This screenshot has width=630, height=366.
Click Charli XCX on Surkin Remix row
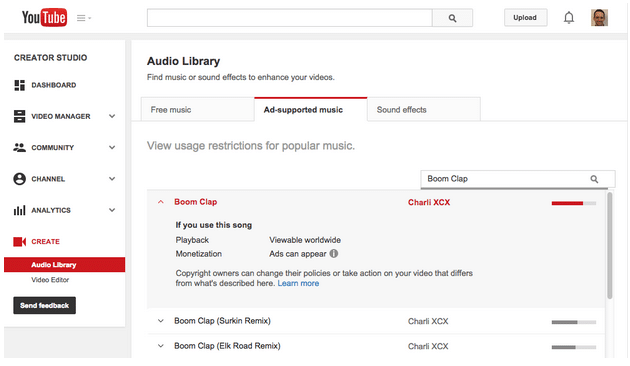428,321
